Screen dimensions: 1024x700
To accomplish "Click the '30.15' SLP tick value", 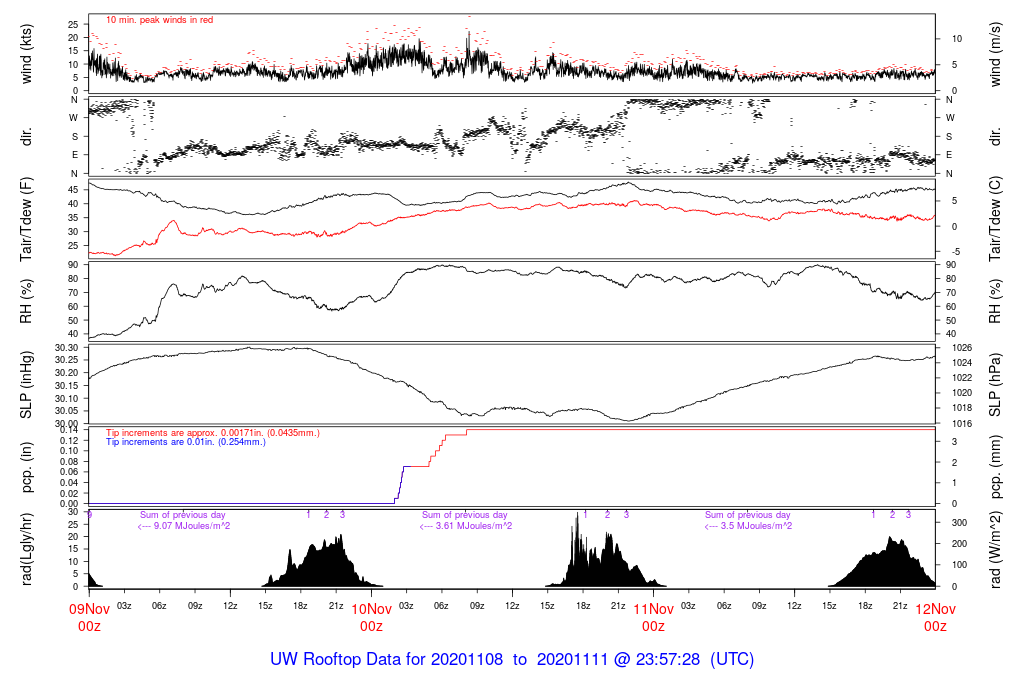I will point(66,386).
